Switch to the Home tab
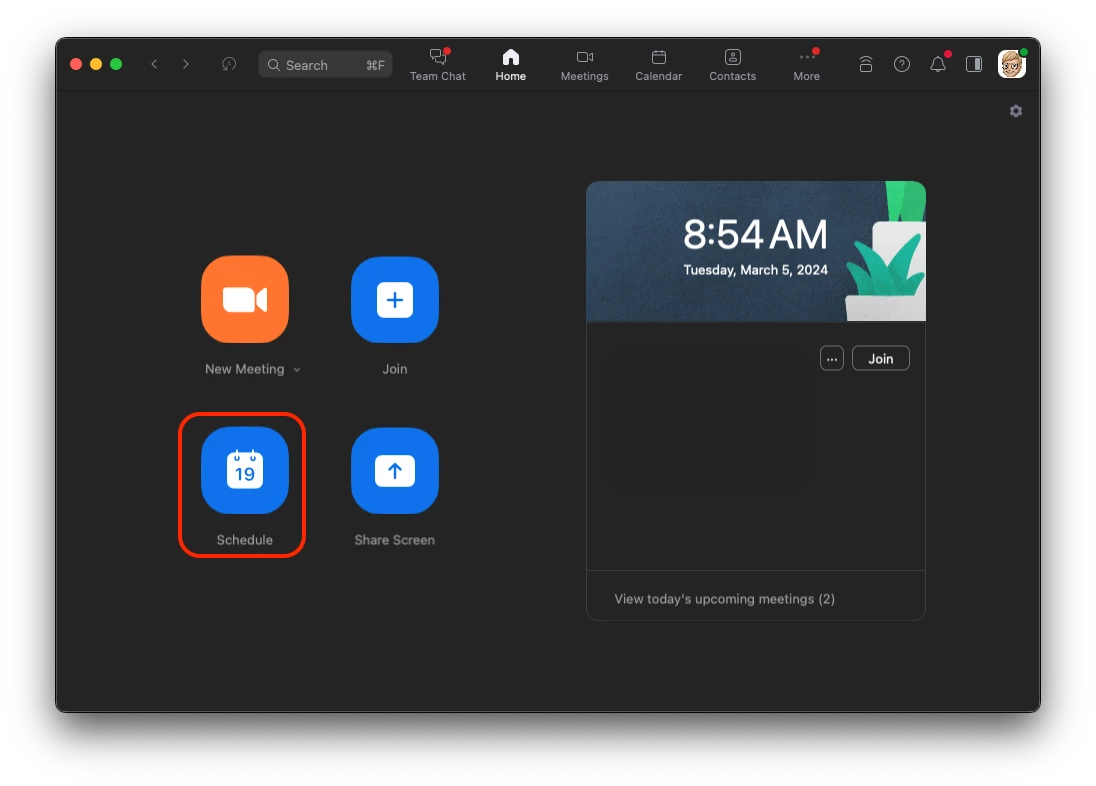Image resolution: width=1096 pixels, height=786 pixels. 511,64
